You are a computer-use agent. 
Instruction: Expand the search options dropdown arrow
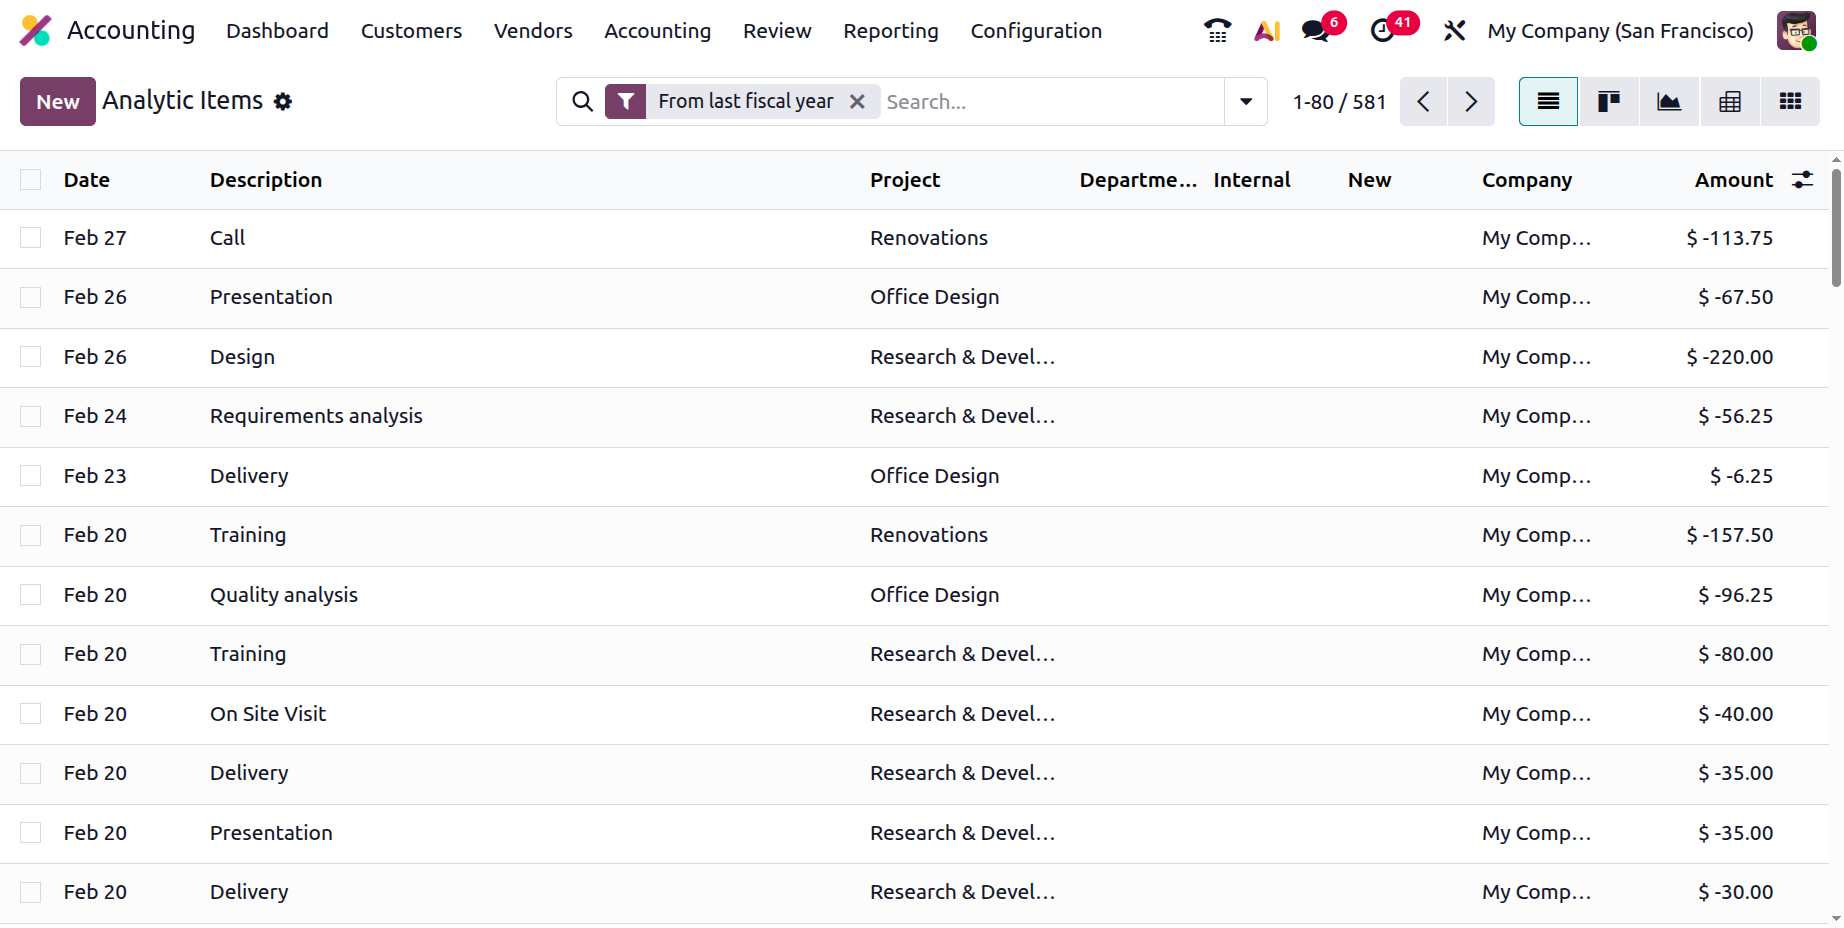pyautogui.click(x=1246, y=101)
